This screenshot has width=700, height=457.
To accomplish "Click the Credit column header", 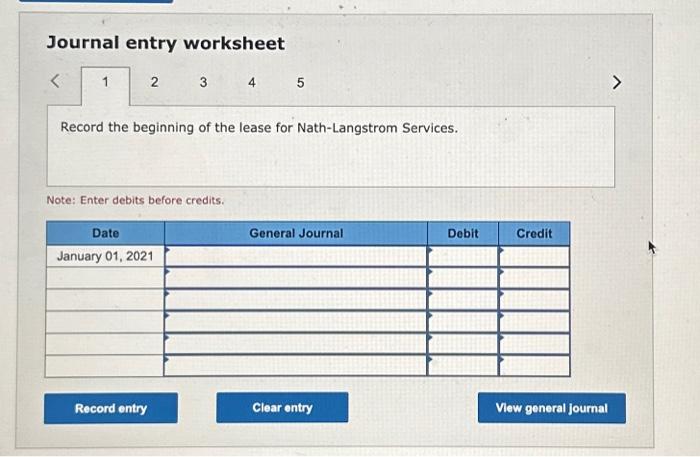I will coord(534,233).
